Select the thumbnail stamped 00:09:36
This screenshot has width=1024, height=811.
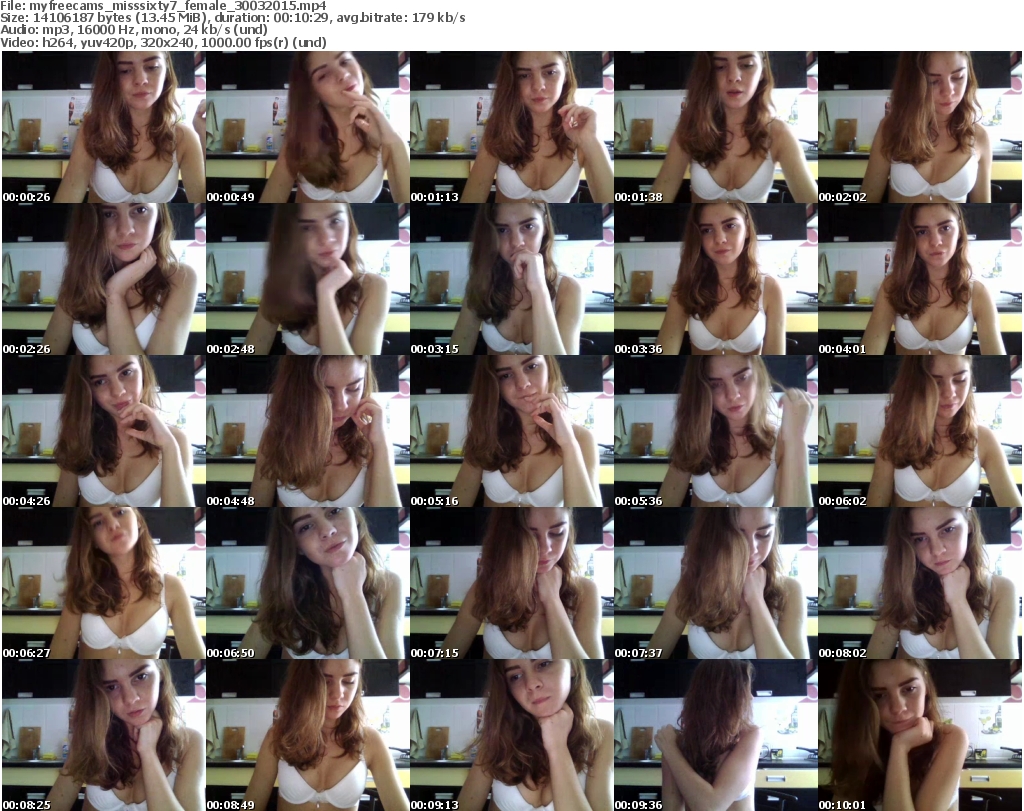716,735
